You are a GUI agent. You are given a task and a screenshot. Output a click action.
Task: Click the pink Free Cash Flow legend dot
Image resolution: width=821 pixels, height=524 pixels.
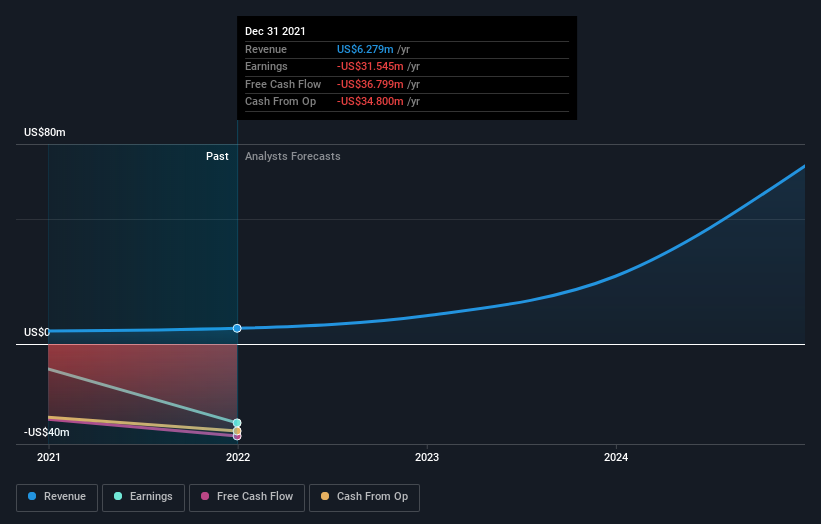tap(205, 496)
